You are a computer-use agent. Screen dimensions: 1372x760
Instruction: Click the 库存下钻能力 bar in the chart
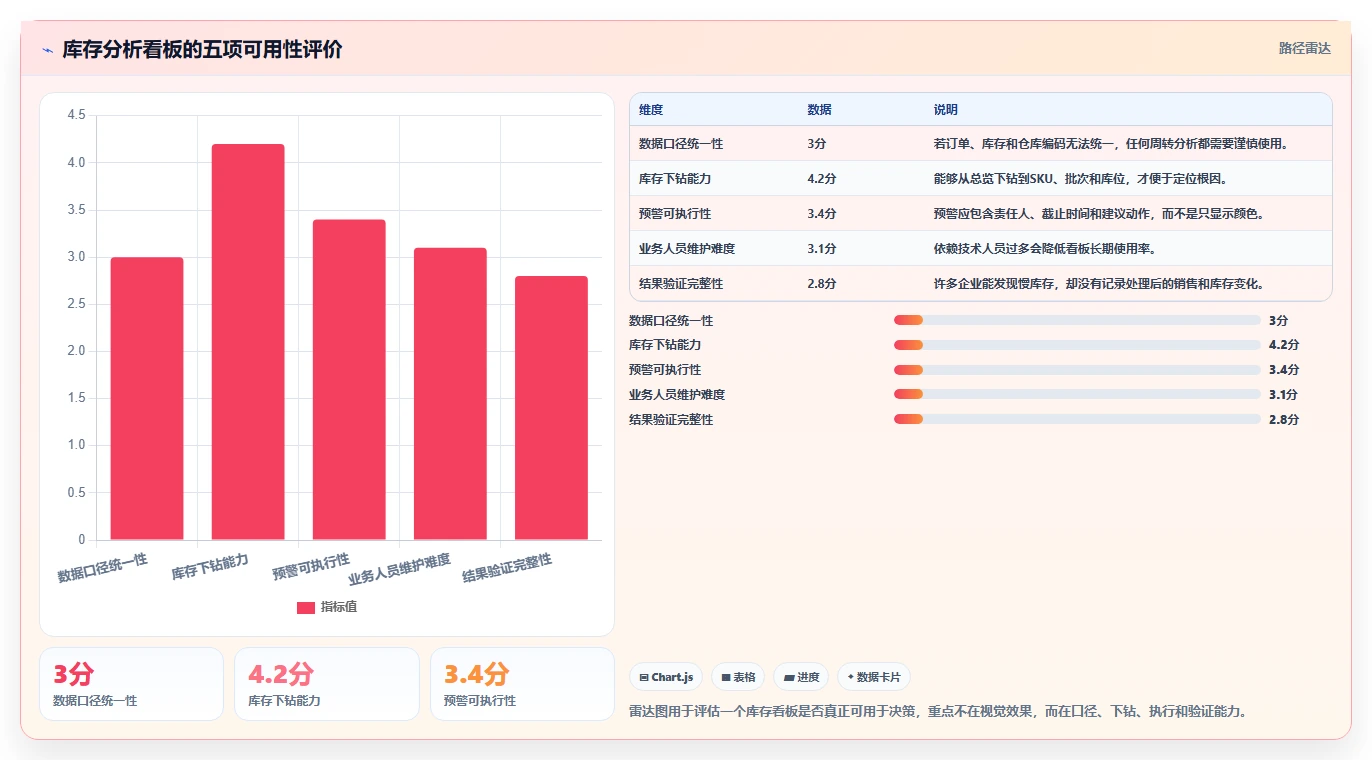point(248,342)
